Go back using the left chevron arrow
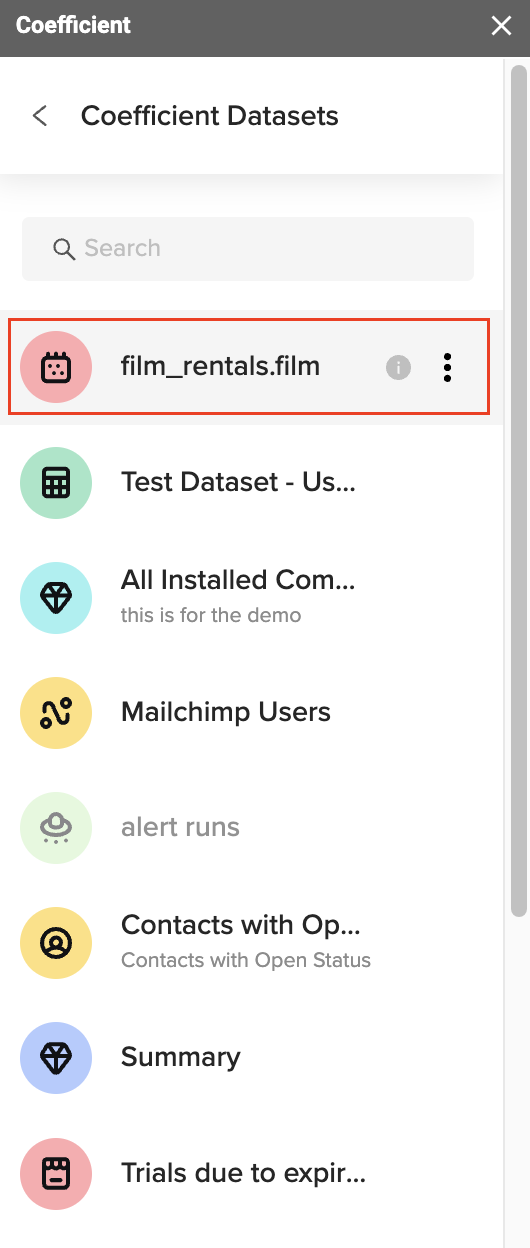Screen dimensions: 530x1248 [40, 116]
